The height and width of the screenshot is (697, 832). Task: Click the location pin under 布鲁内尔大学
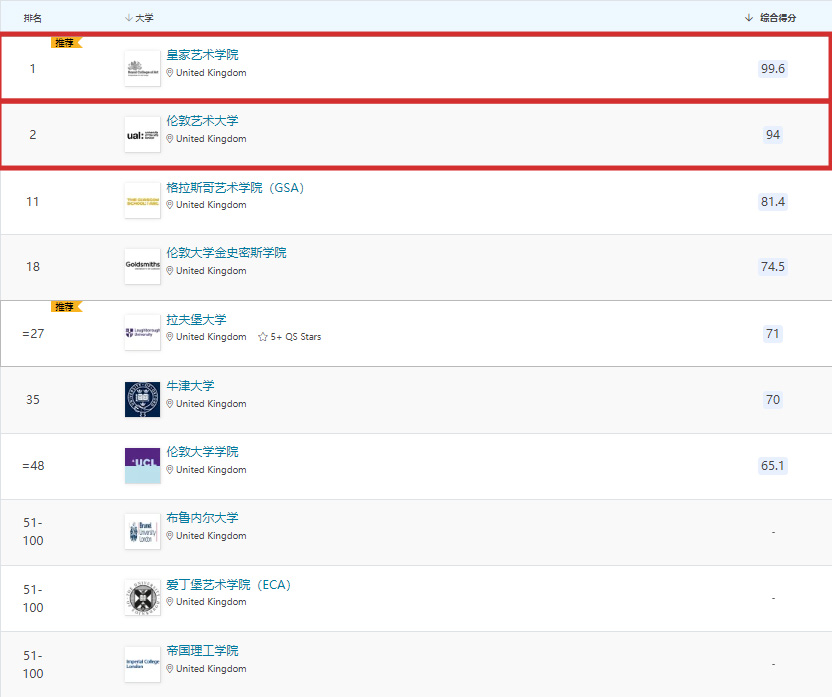pos(170,536)
